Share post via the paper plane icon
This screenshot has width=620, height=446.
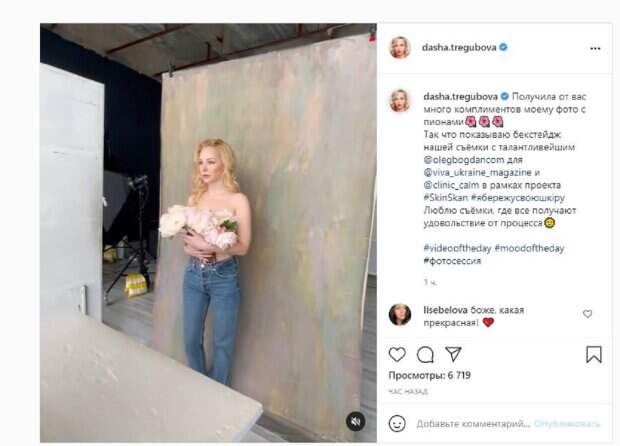point(453,354)
